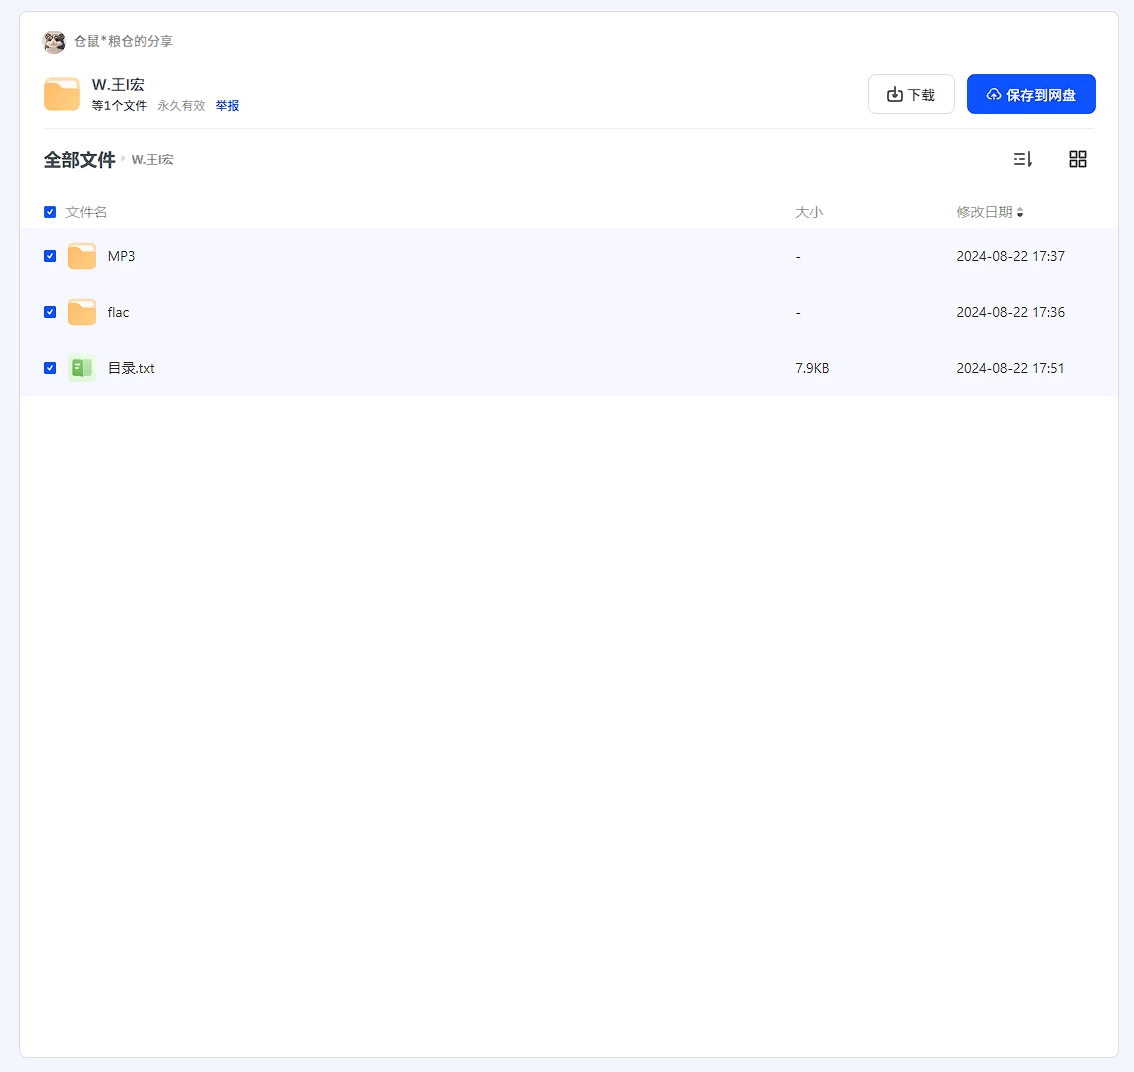Click the 修改日期 sort arrow
The image size is (1134, 1072).
[x=1020, y=212]
